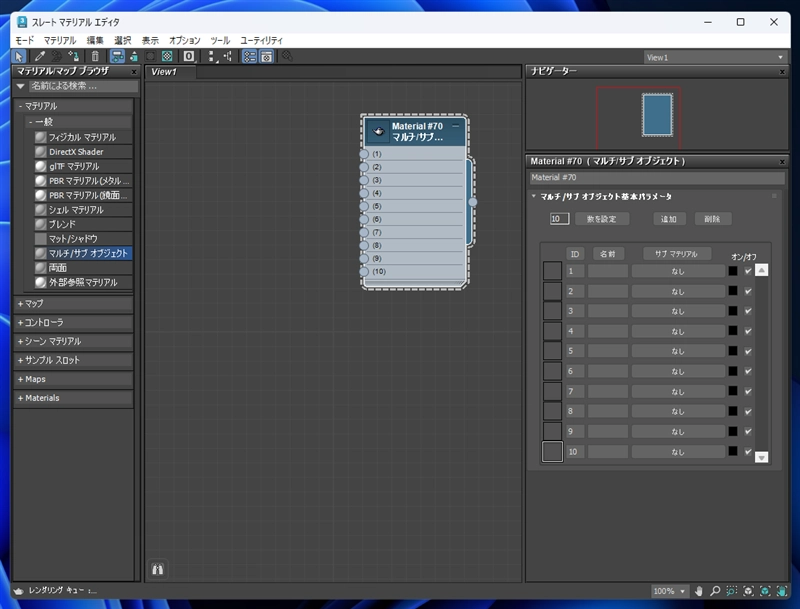
Task: Click Zoom Extents Selected teal icon
Action: pos(765,591)
